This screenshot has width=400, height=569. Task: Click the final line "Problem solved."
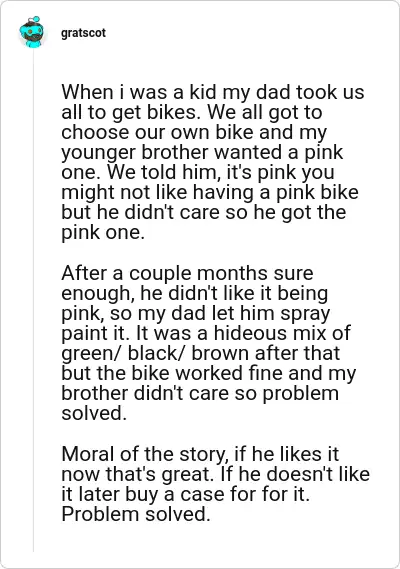pos(136,514)
